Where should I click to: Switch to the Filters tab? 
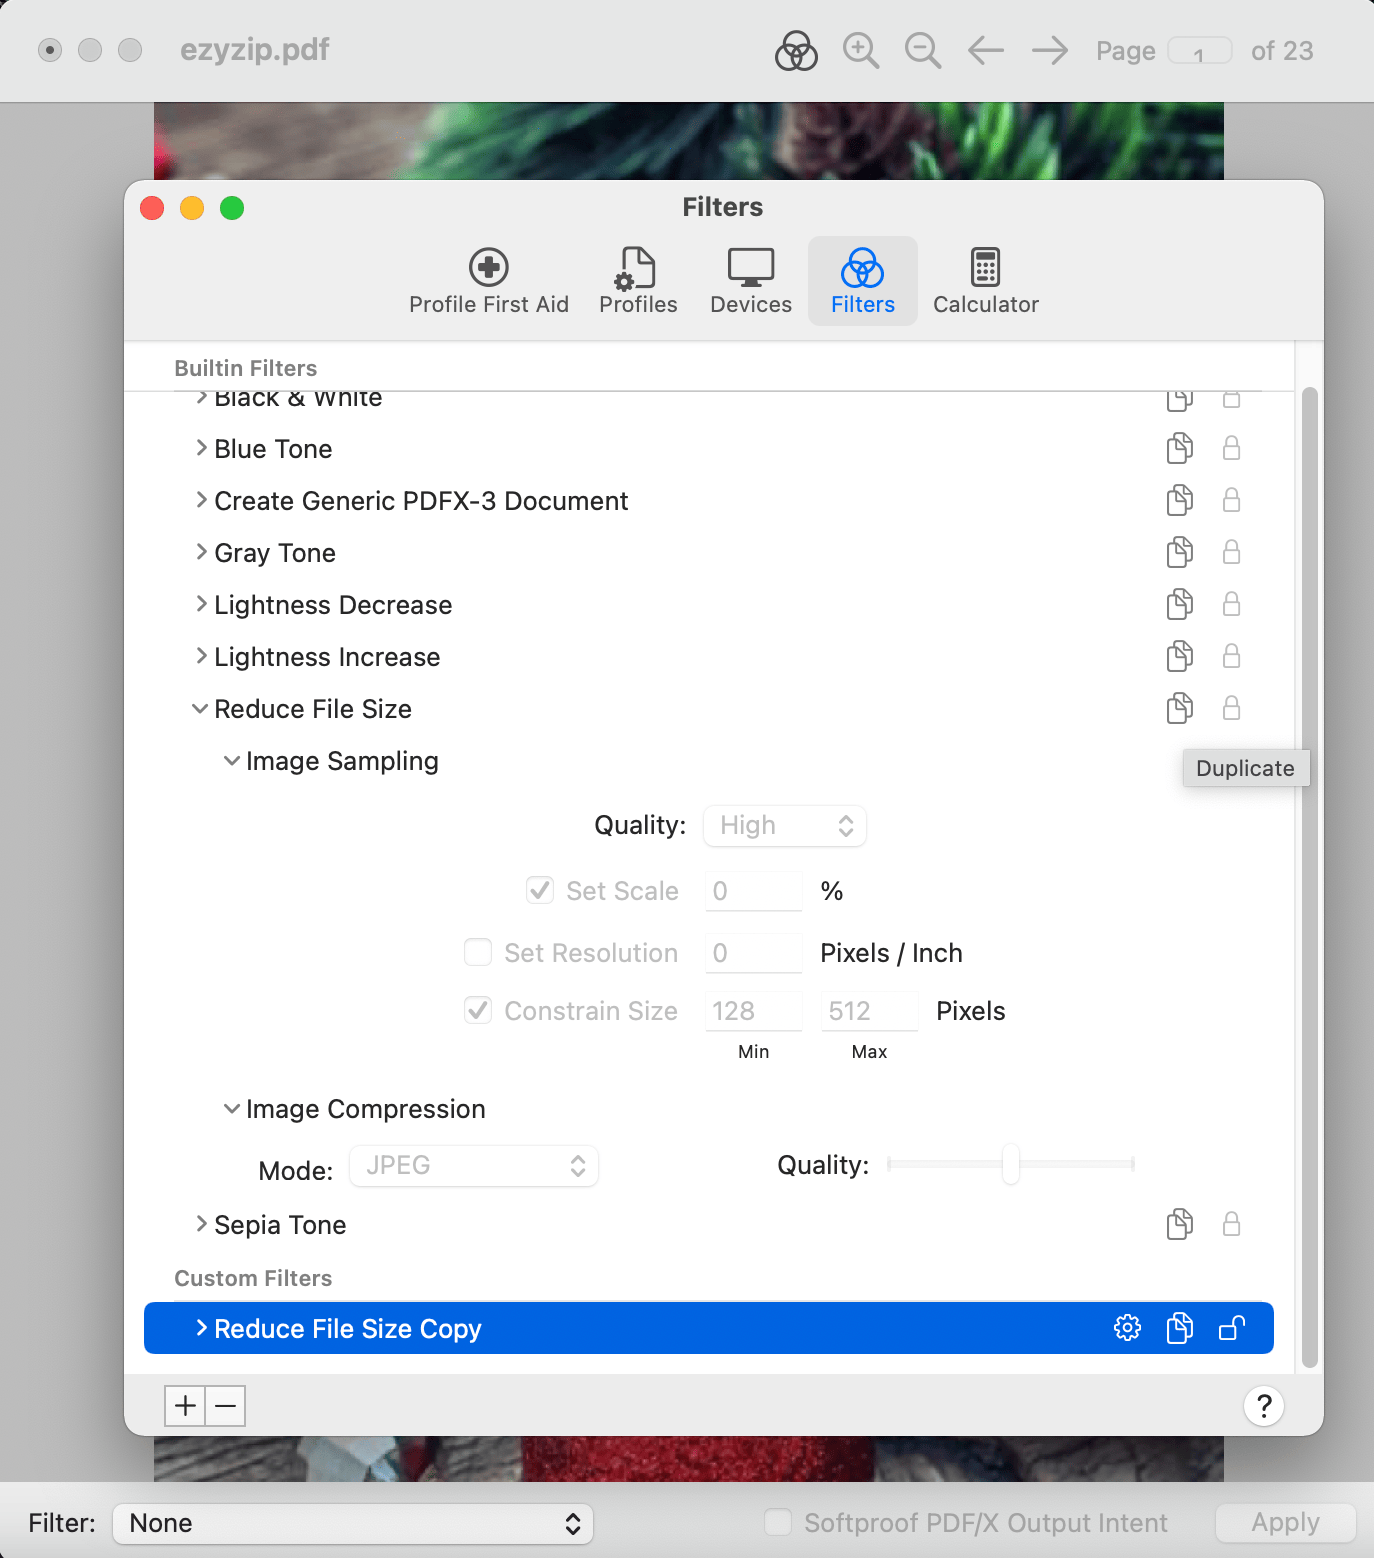(x=862, y=281)
